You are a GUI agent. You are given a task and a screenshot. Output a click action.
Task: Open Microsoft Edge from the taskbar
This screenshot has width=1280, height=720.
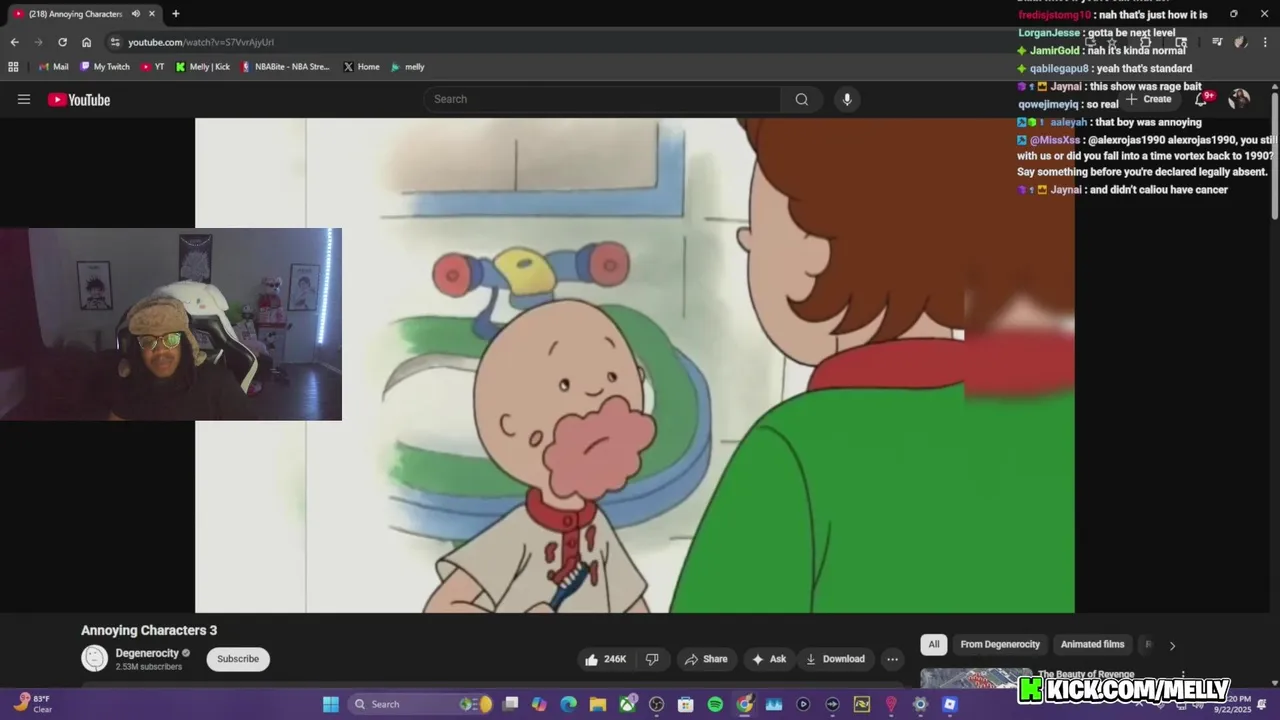pyautogui.click(x=569, y=704)
